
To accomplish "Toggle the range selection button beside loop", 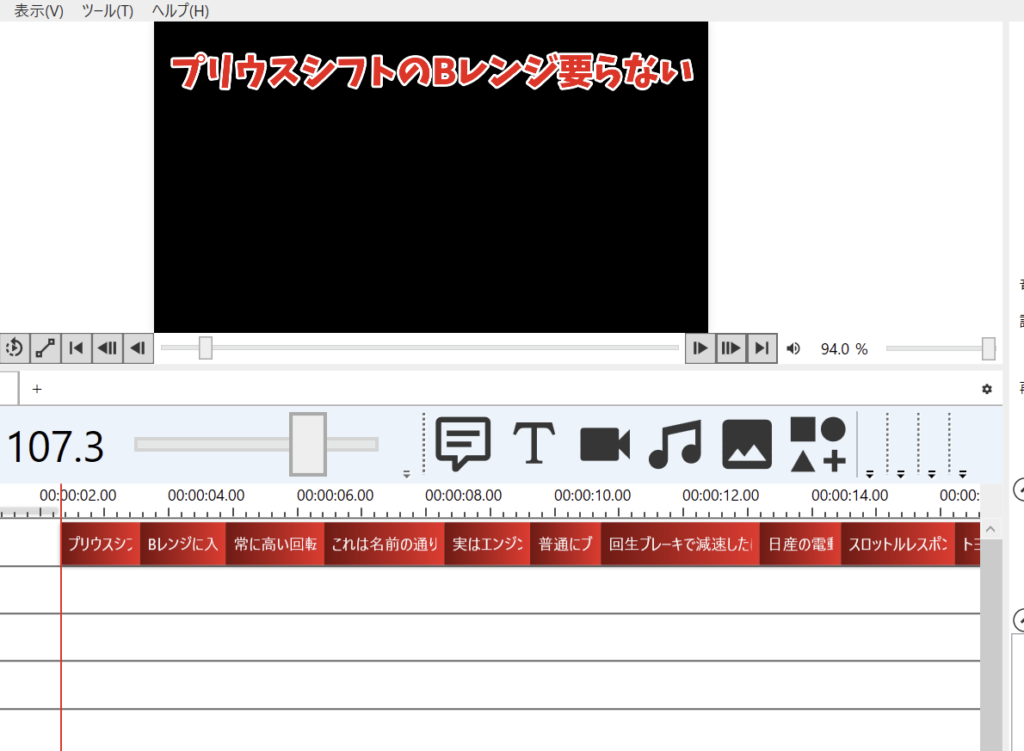I will coord(45,348).
